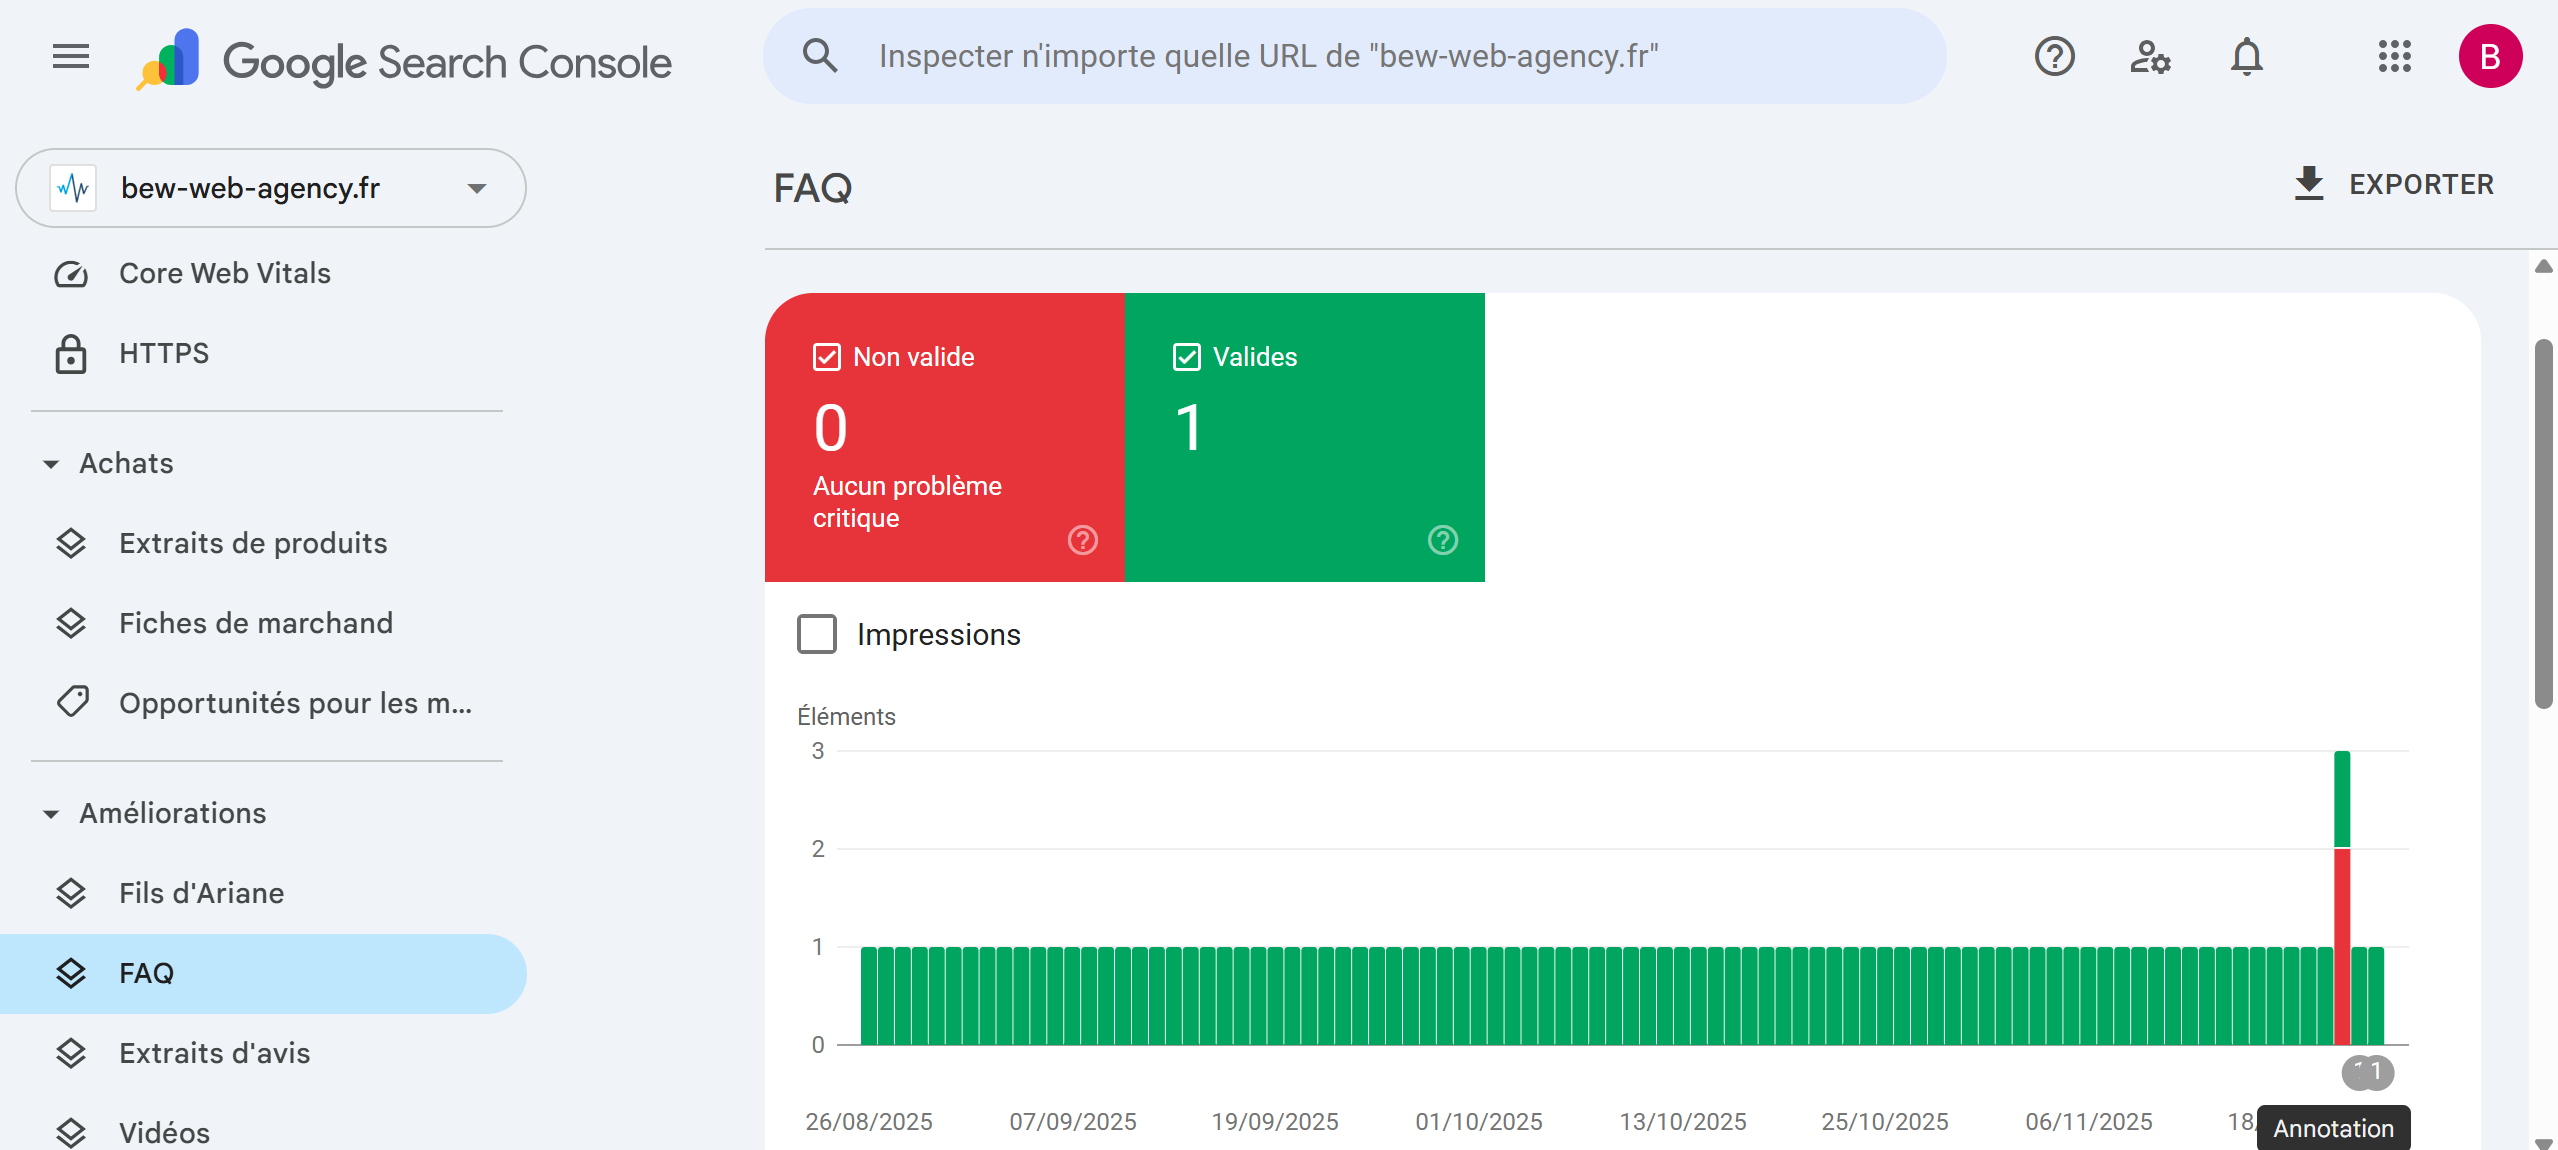Open Opportunités pour les marchands item
Screen dimensions: 2558x1150
[264, 704]
